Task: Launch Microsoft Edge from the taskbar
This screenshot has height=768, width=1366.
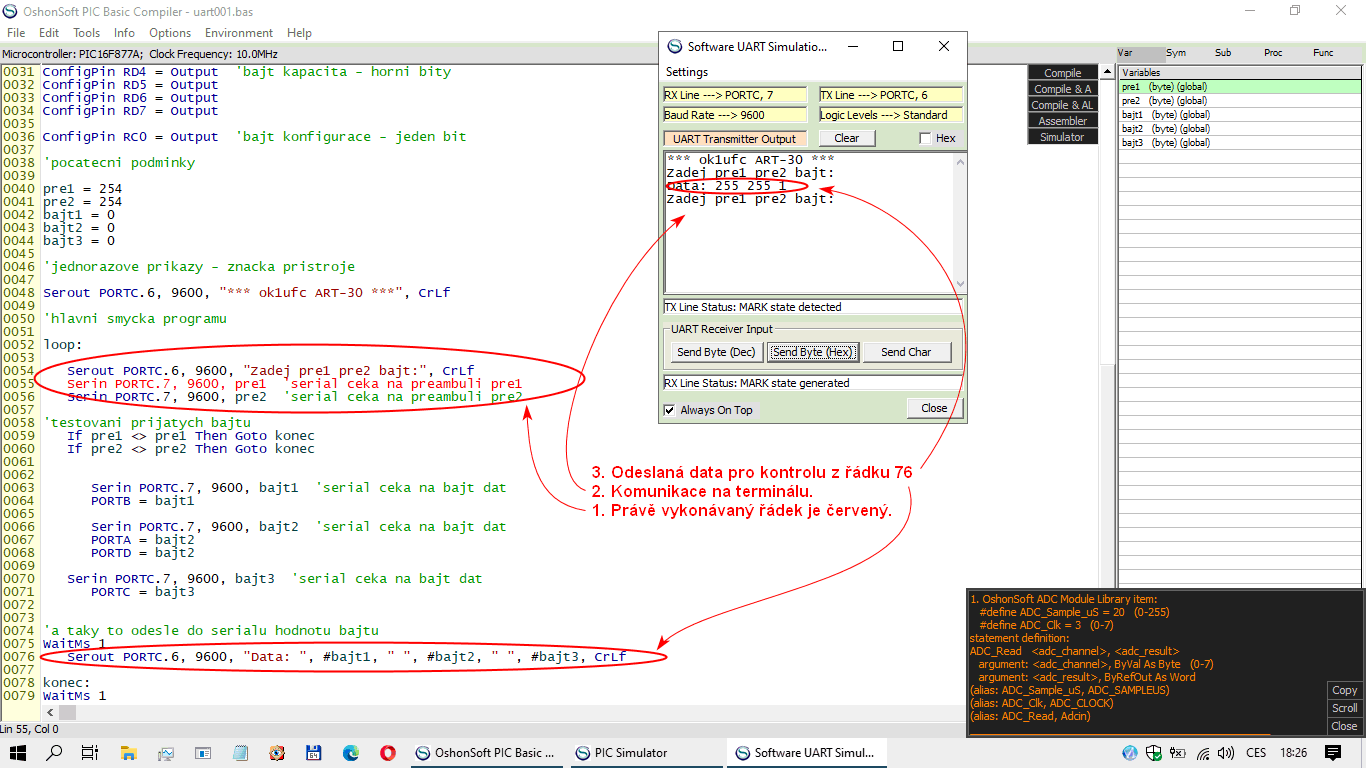Action: 350,753
